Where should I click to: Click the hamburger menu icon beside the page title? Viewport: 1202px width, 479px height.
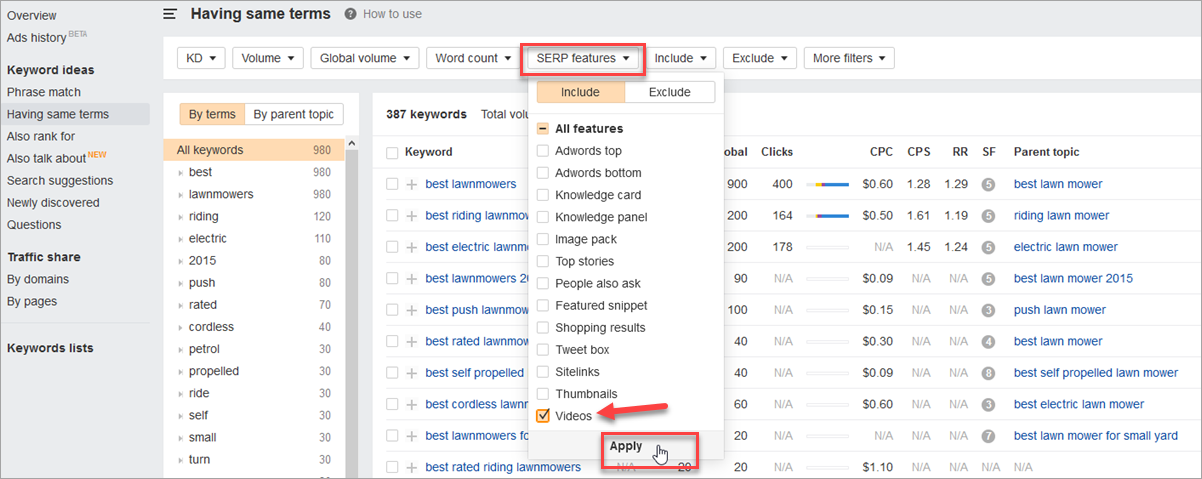(x=171, y=14)
